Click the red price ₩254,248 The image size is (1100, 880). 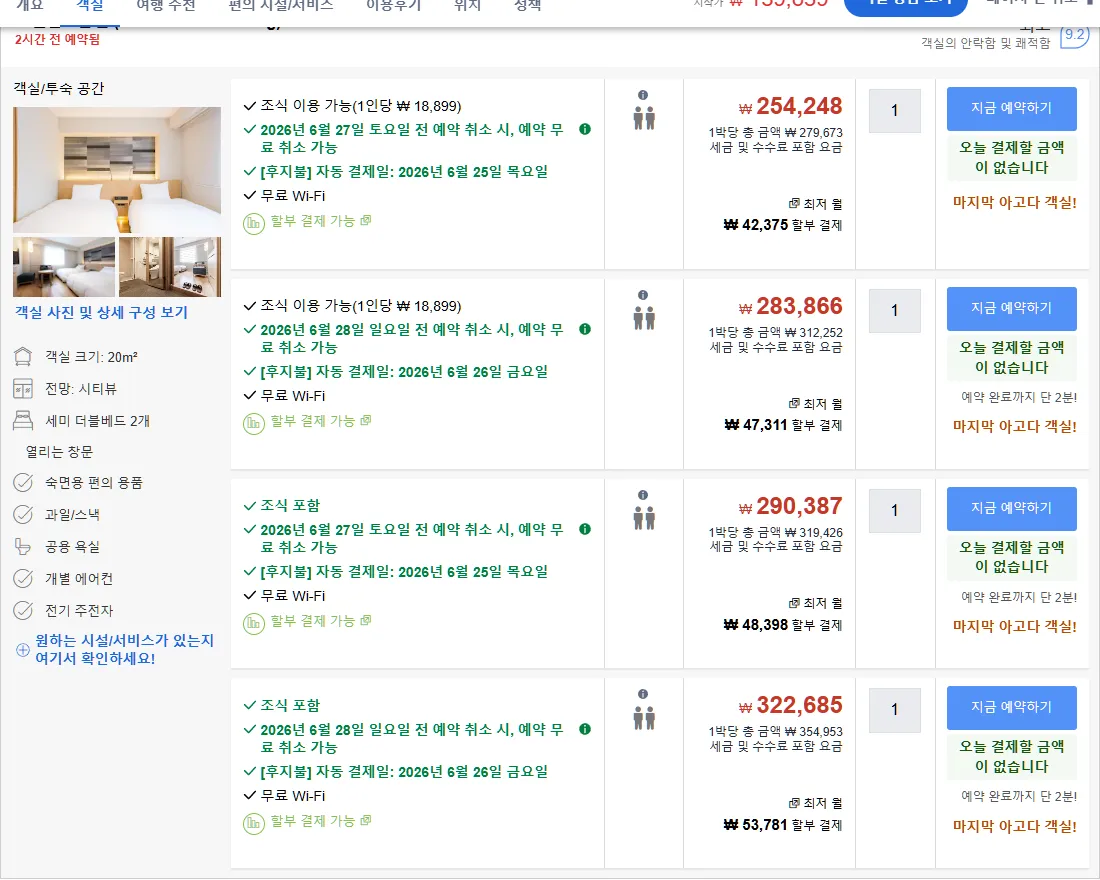[x=791, y=107]
